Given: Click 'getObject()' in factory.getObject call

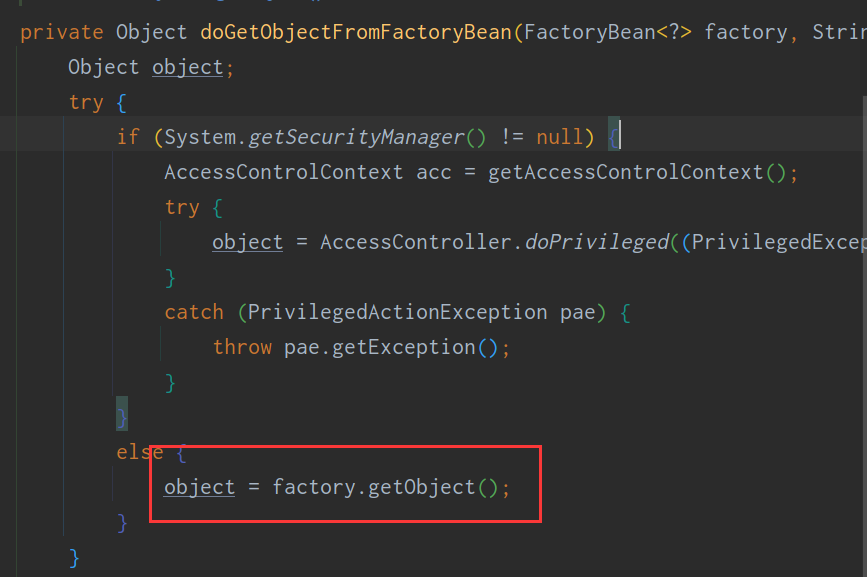Looking at the screenshot, I should point(433,487).
